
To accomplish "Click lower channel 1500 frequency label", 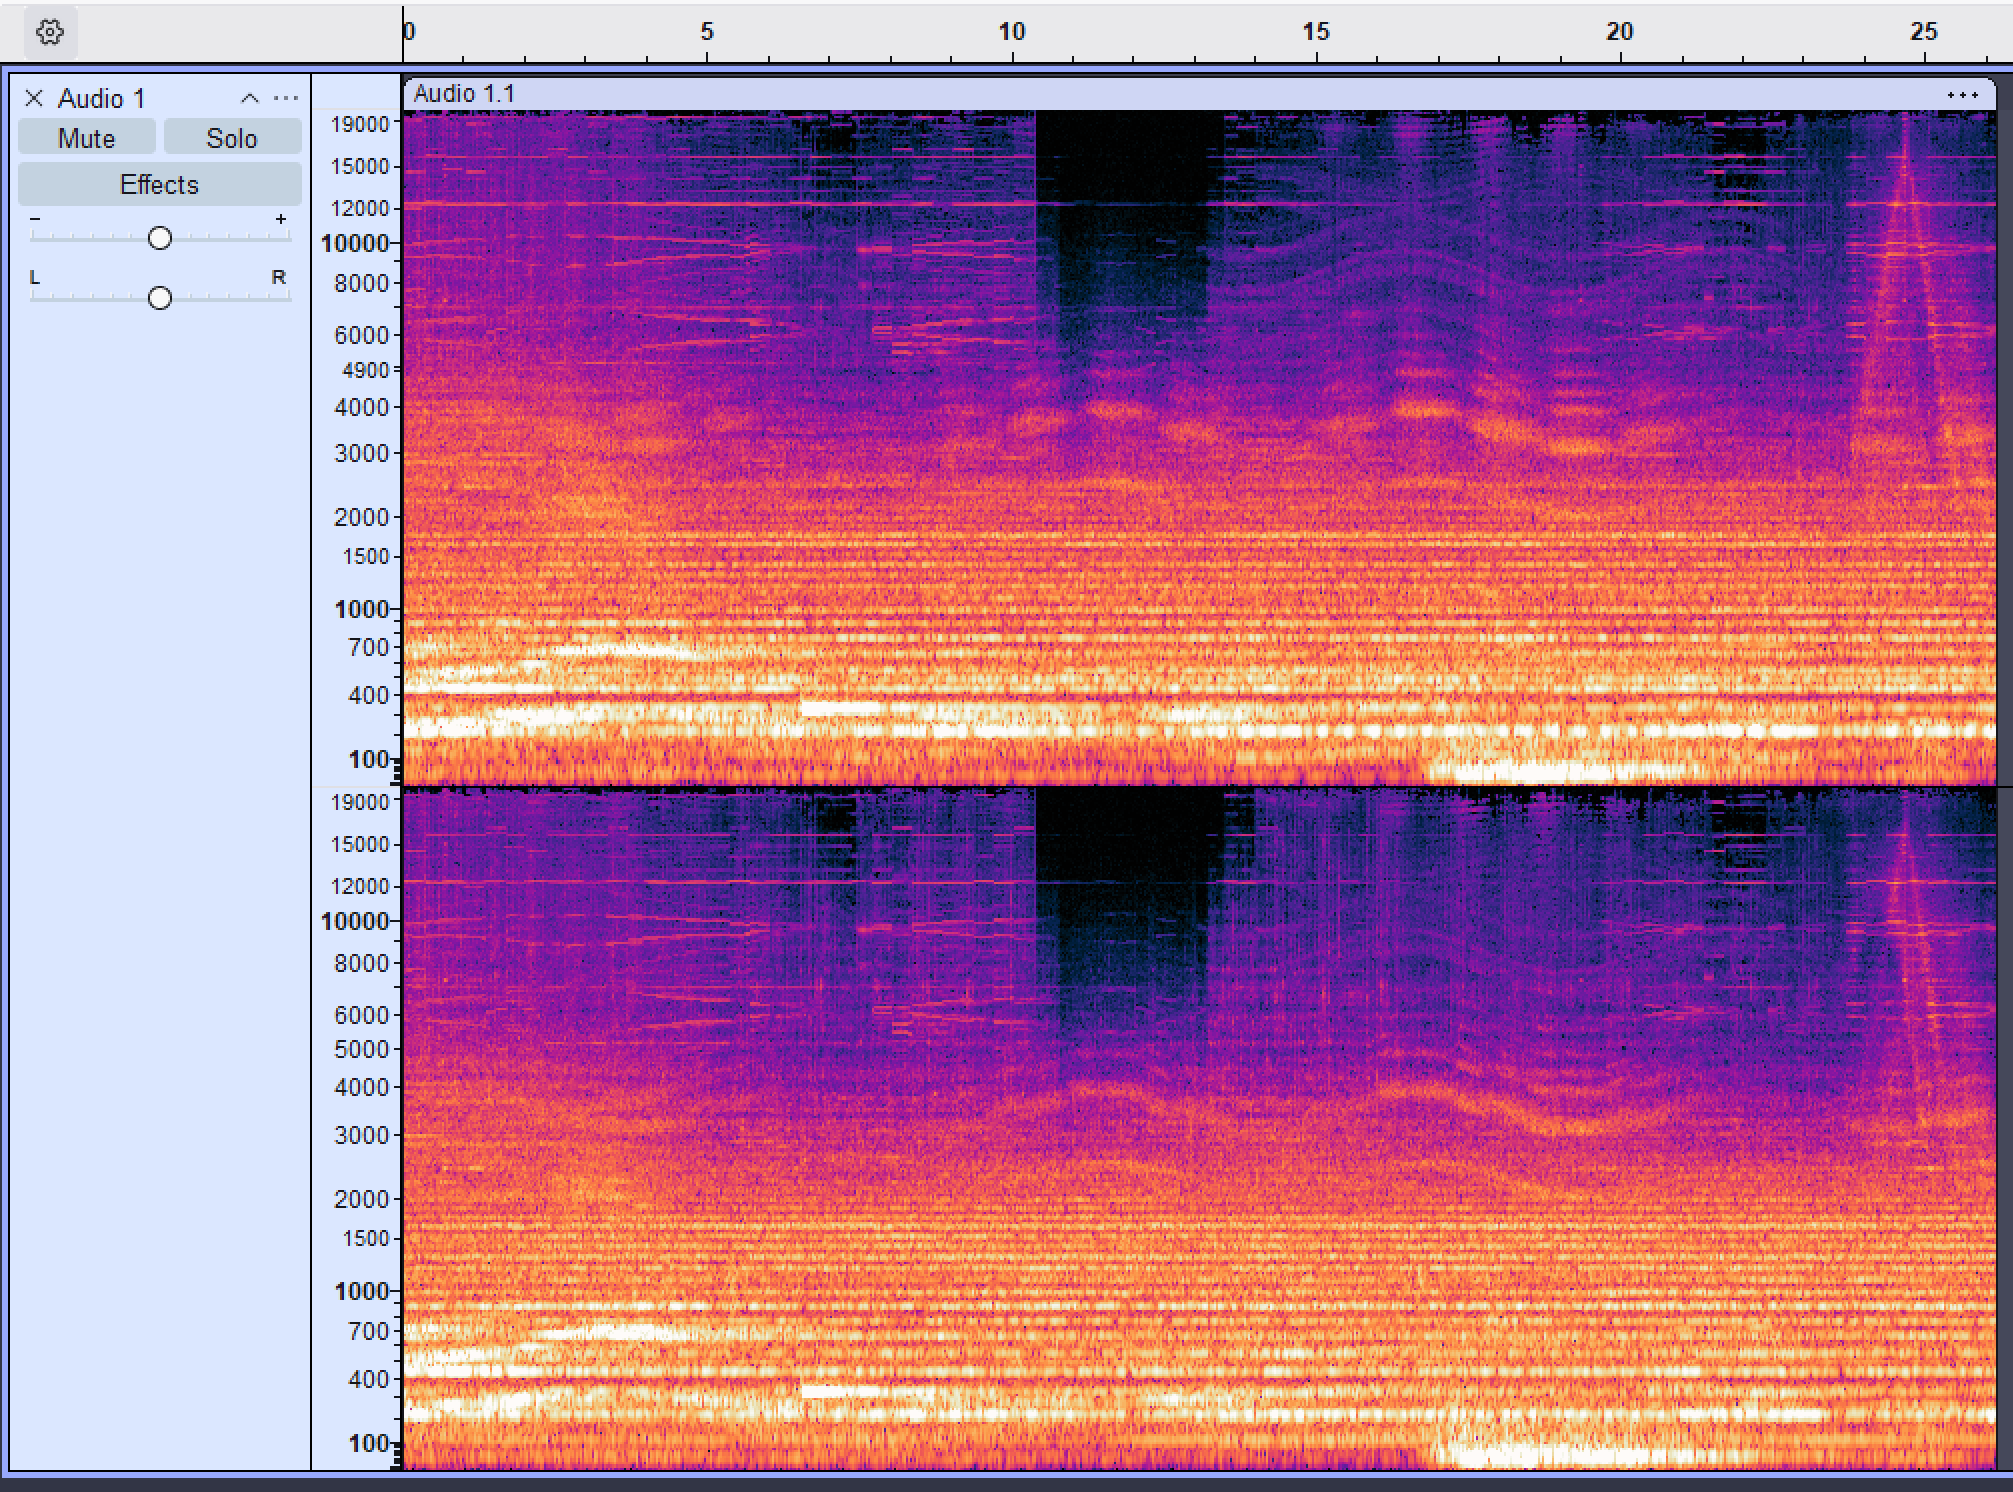I will 365,1238.
